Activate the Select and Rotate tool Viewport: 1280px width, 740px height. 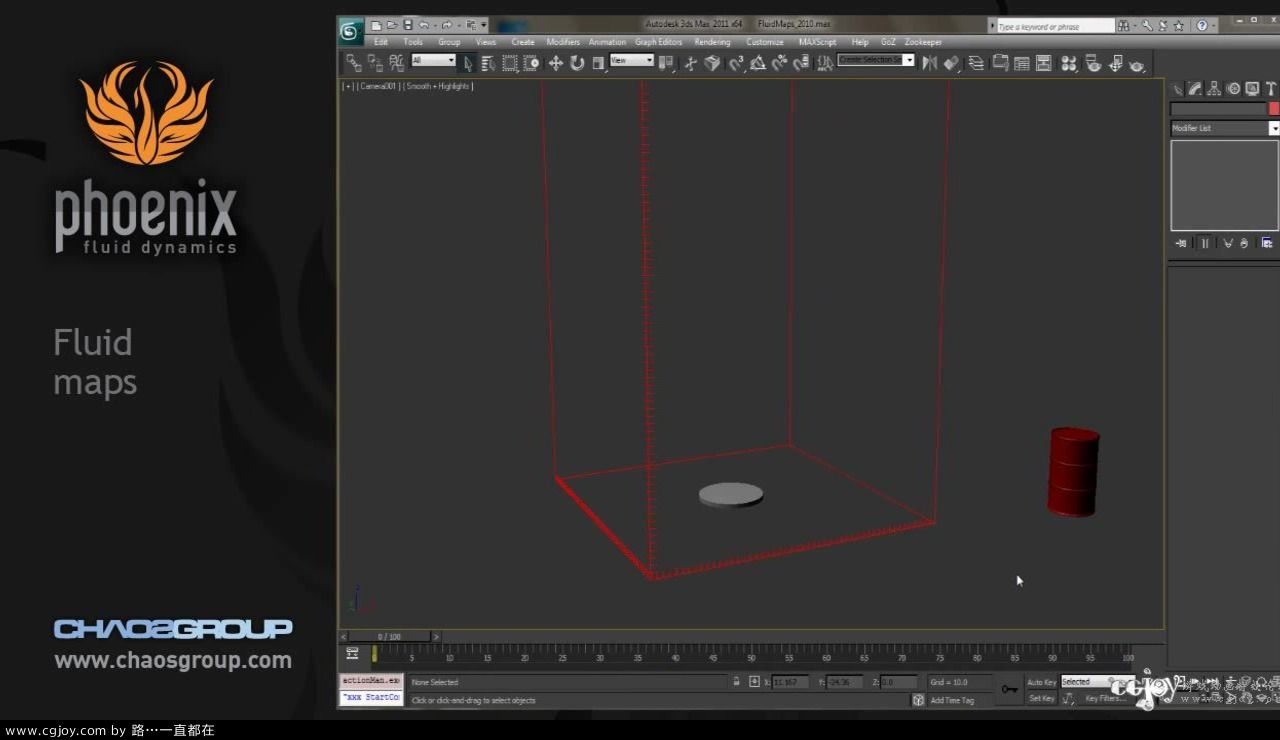[577, 63]
